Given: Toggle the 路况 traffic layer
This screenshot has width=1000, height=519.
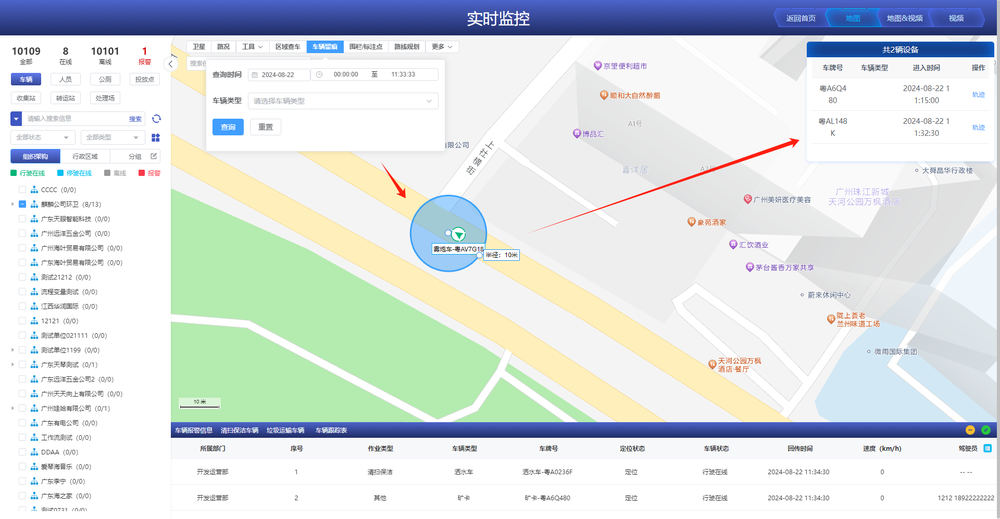Looking at the screenshot, I should coord(223,47).
